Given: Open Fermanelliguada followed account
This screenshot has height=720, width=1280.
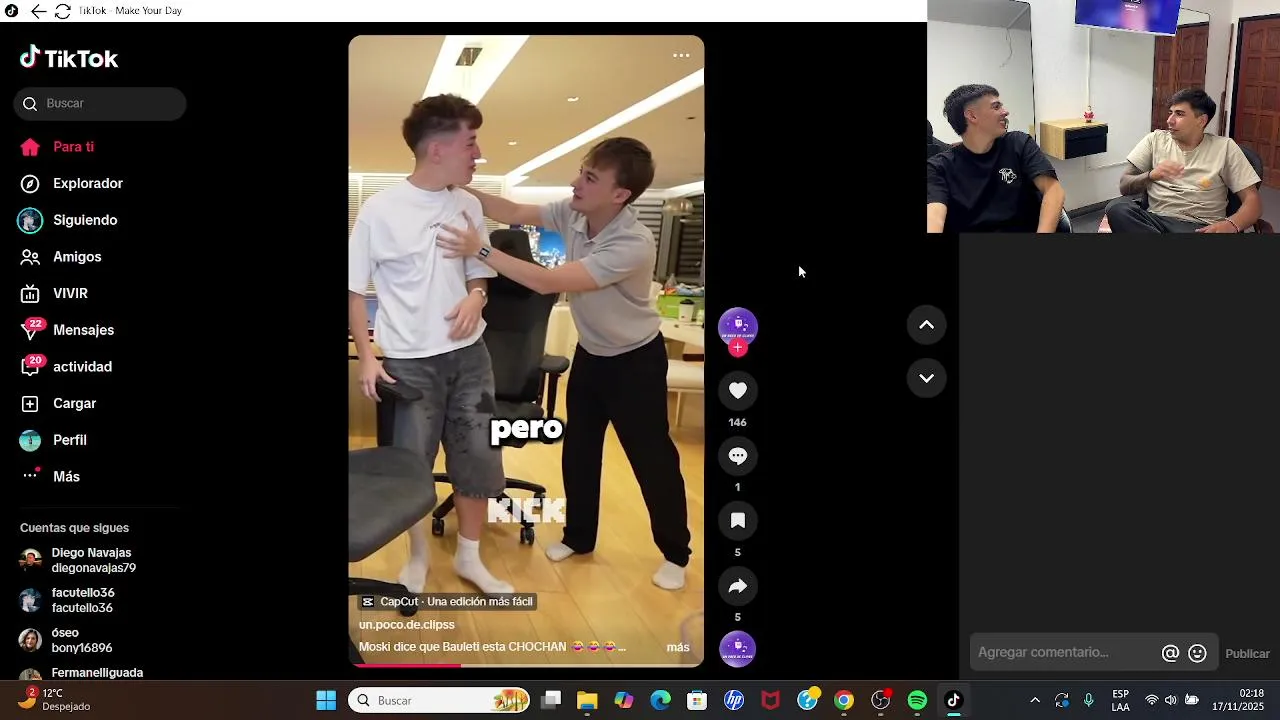Looking at the screenshot, I should pos(82,673).
